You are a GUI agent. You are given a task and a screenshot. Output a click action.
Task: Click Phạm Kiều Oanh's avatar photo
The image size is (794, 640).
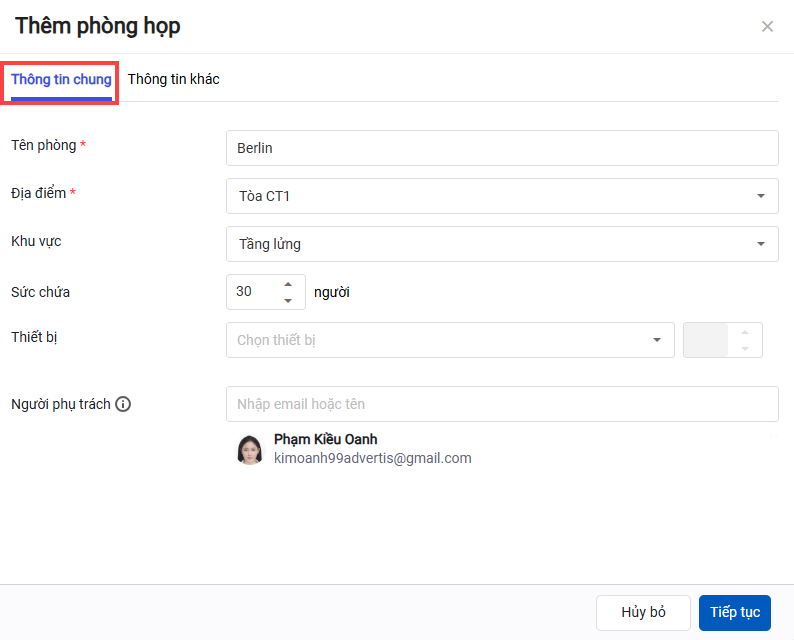point(250,450)
